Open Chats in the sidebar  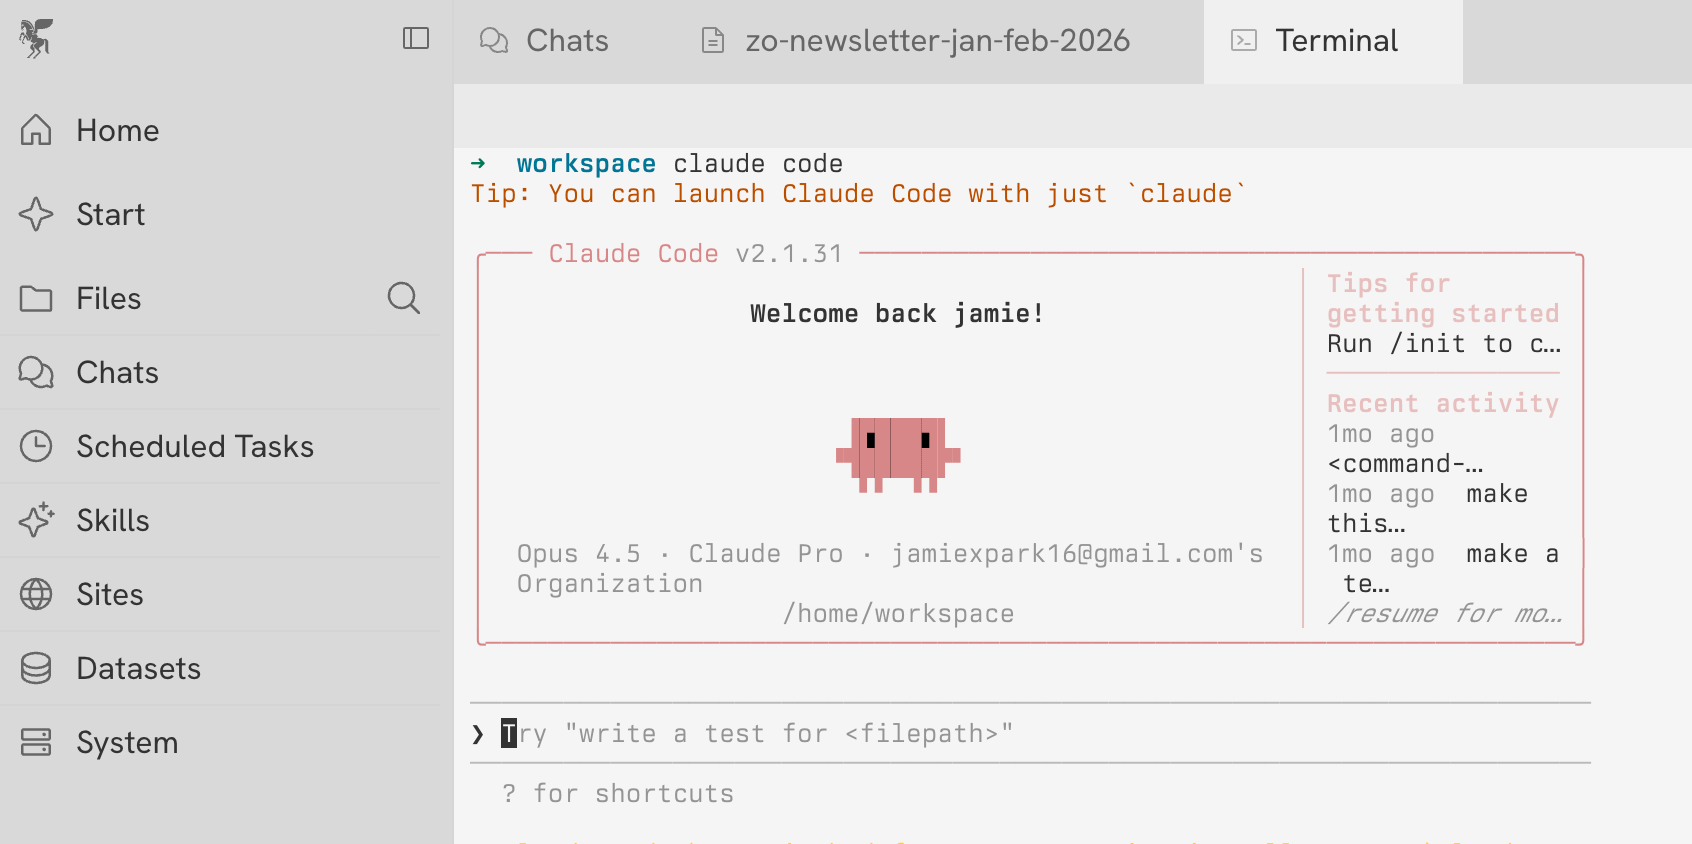[x=118, y=372]
